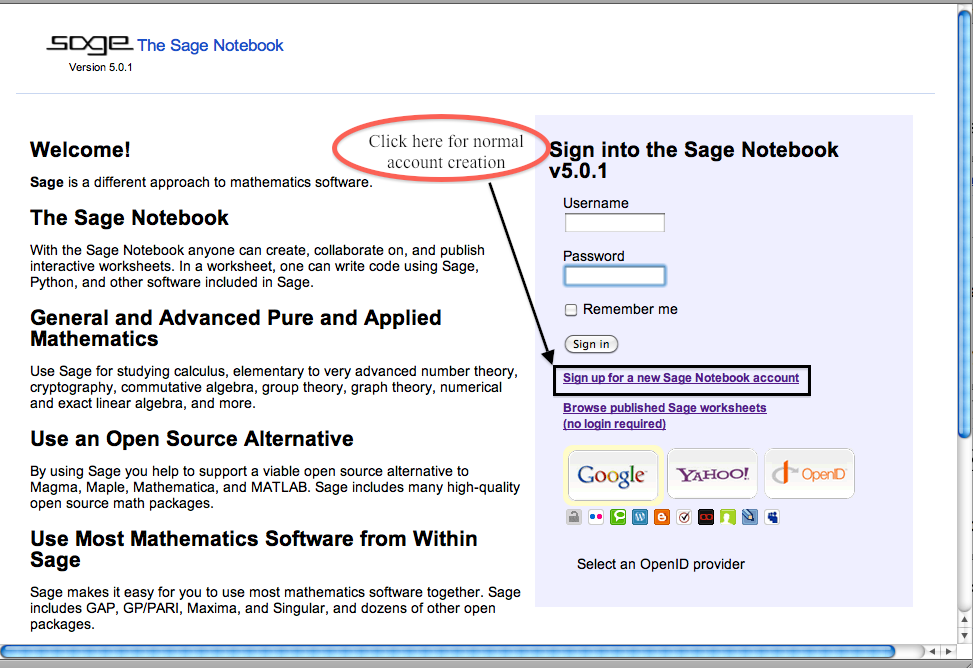Click the gray padlock provider icon
The height and width of the screenshot is (668, 973).
tap(574, 518)
